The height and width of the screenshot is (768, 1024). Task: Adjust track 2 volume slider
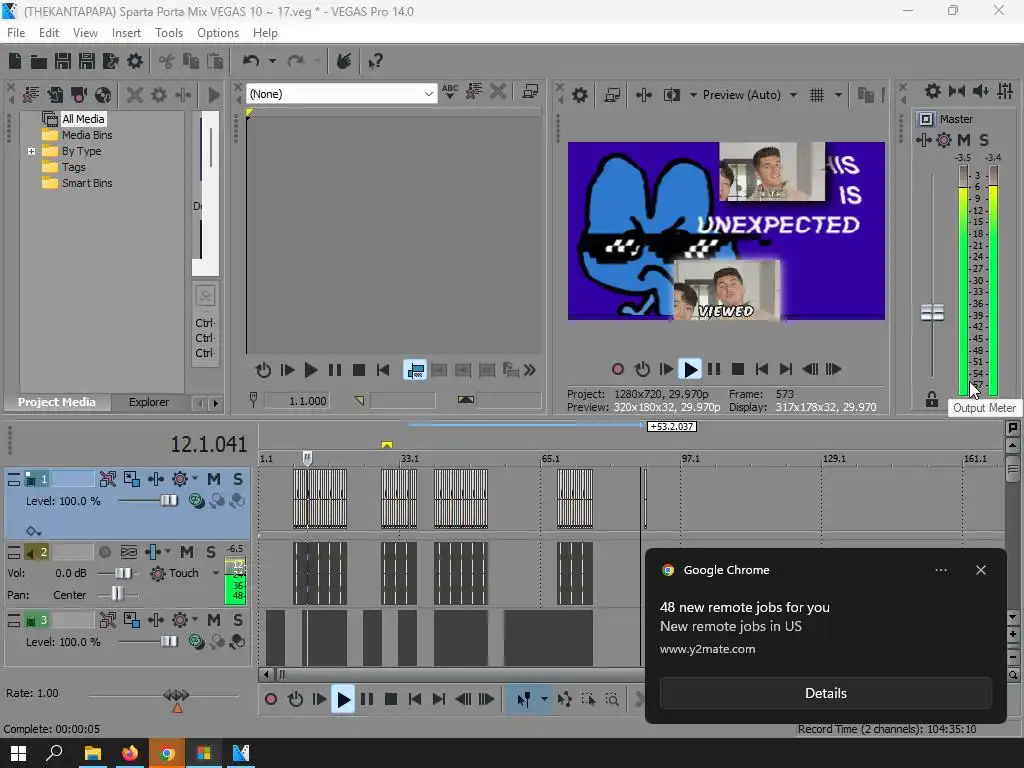pyautogui.click(x=122, y=573)
